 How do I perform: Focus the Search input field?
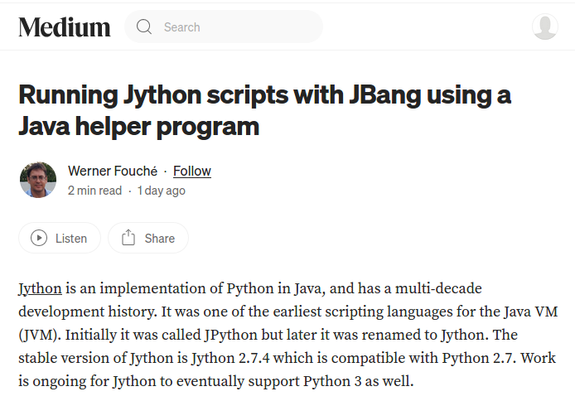[x=223, y=27]
